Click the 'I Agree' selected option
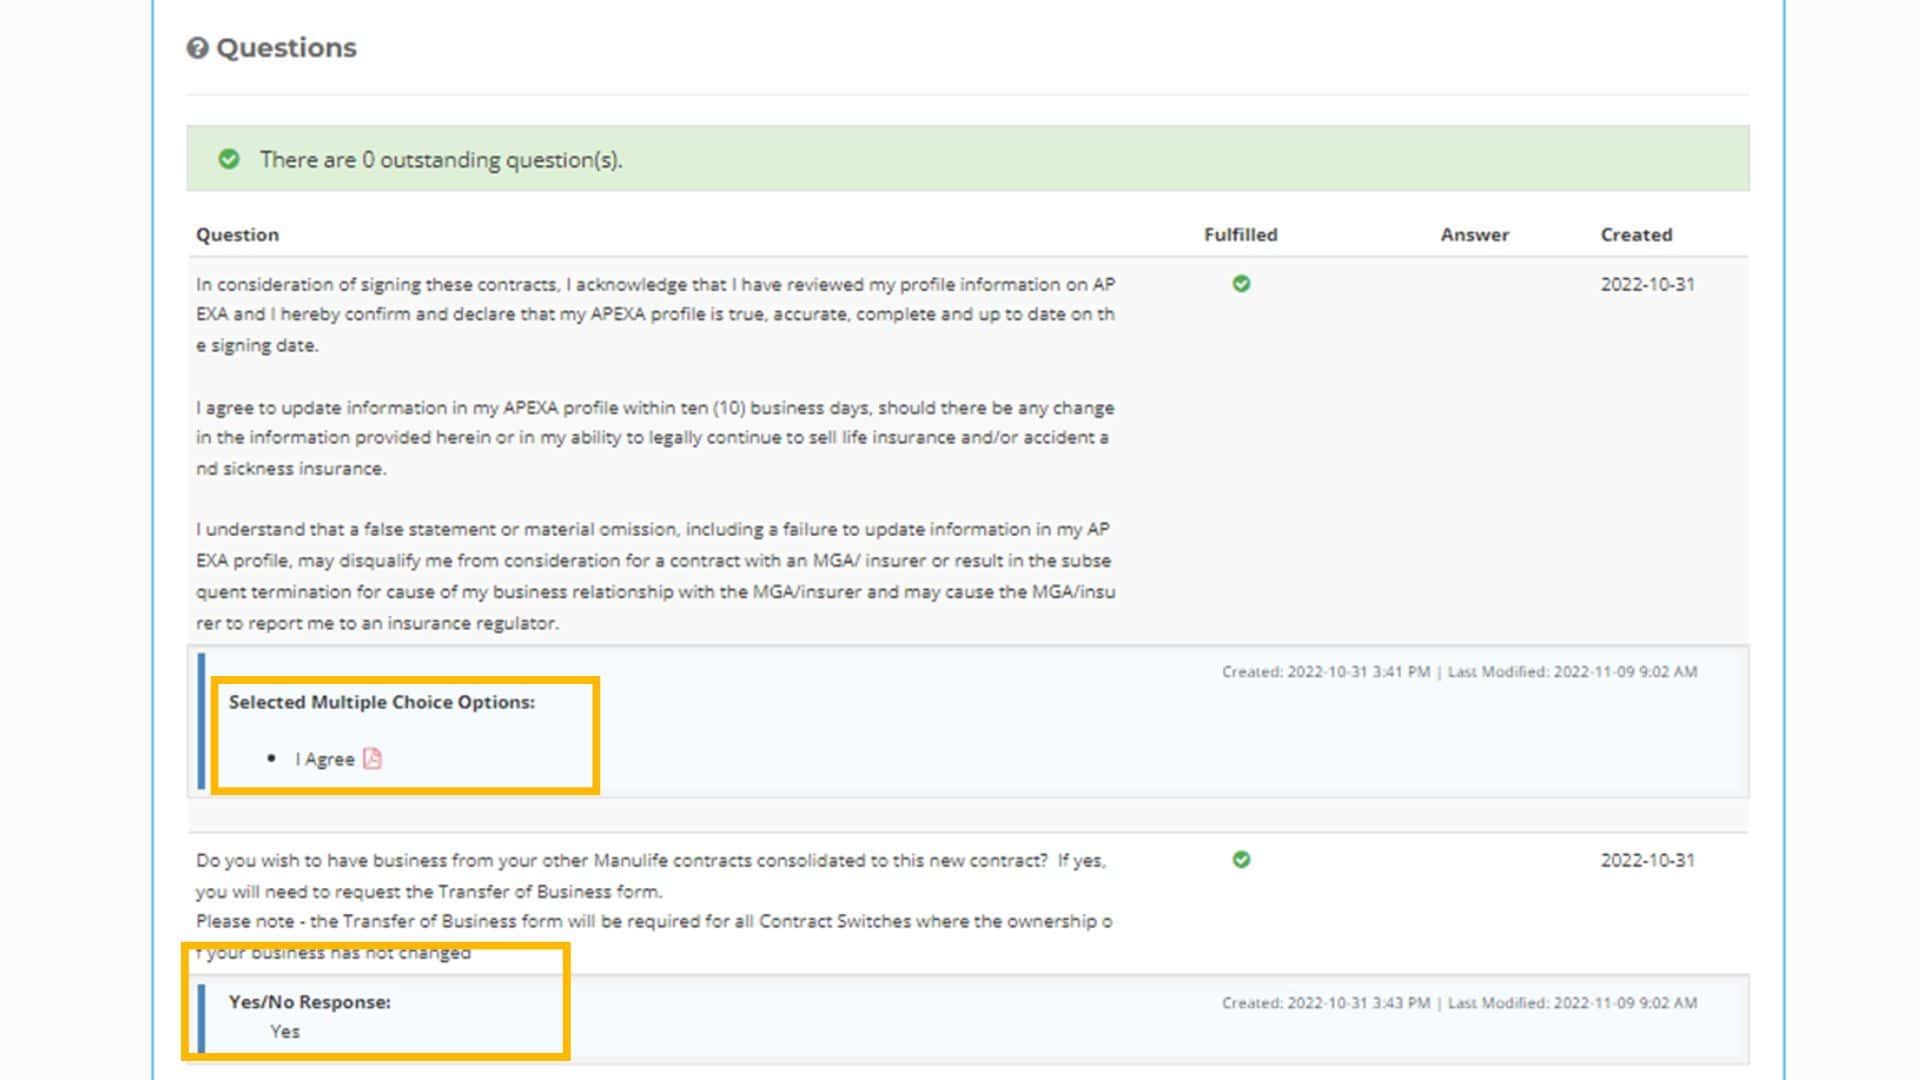 (325, 759)
